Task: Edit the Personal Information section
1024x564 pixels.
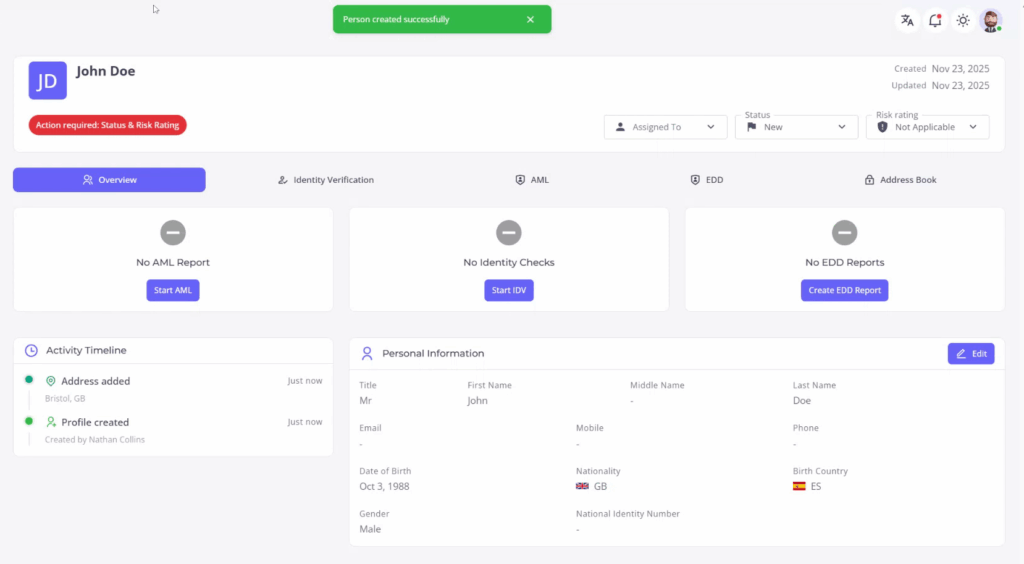Action: pyautogui.click(x=970, y=353)
